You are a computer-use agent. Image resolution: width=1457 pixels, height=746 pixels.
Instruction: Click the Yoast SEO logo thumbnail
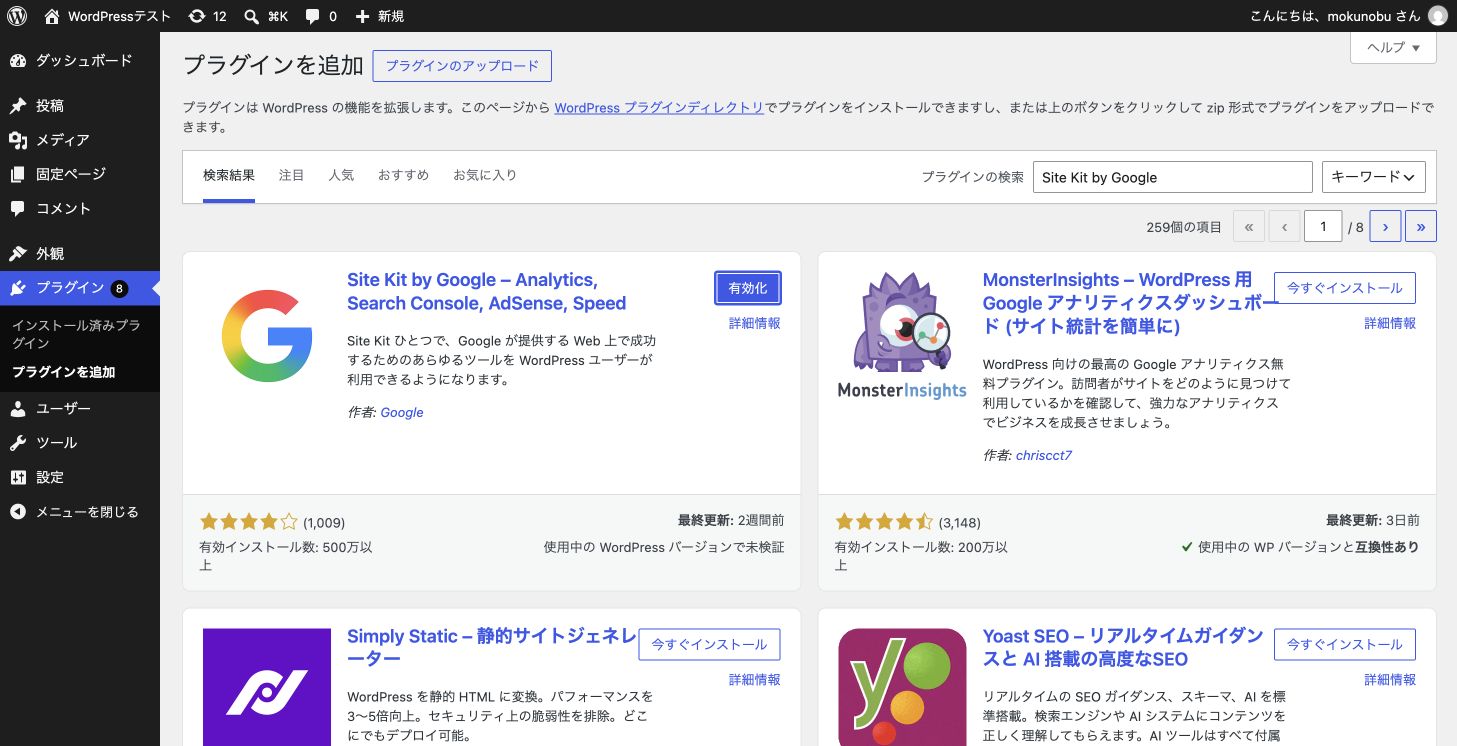(x=902, y=687)
